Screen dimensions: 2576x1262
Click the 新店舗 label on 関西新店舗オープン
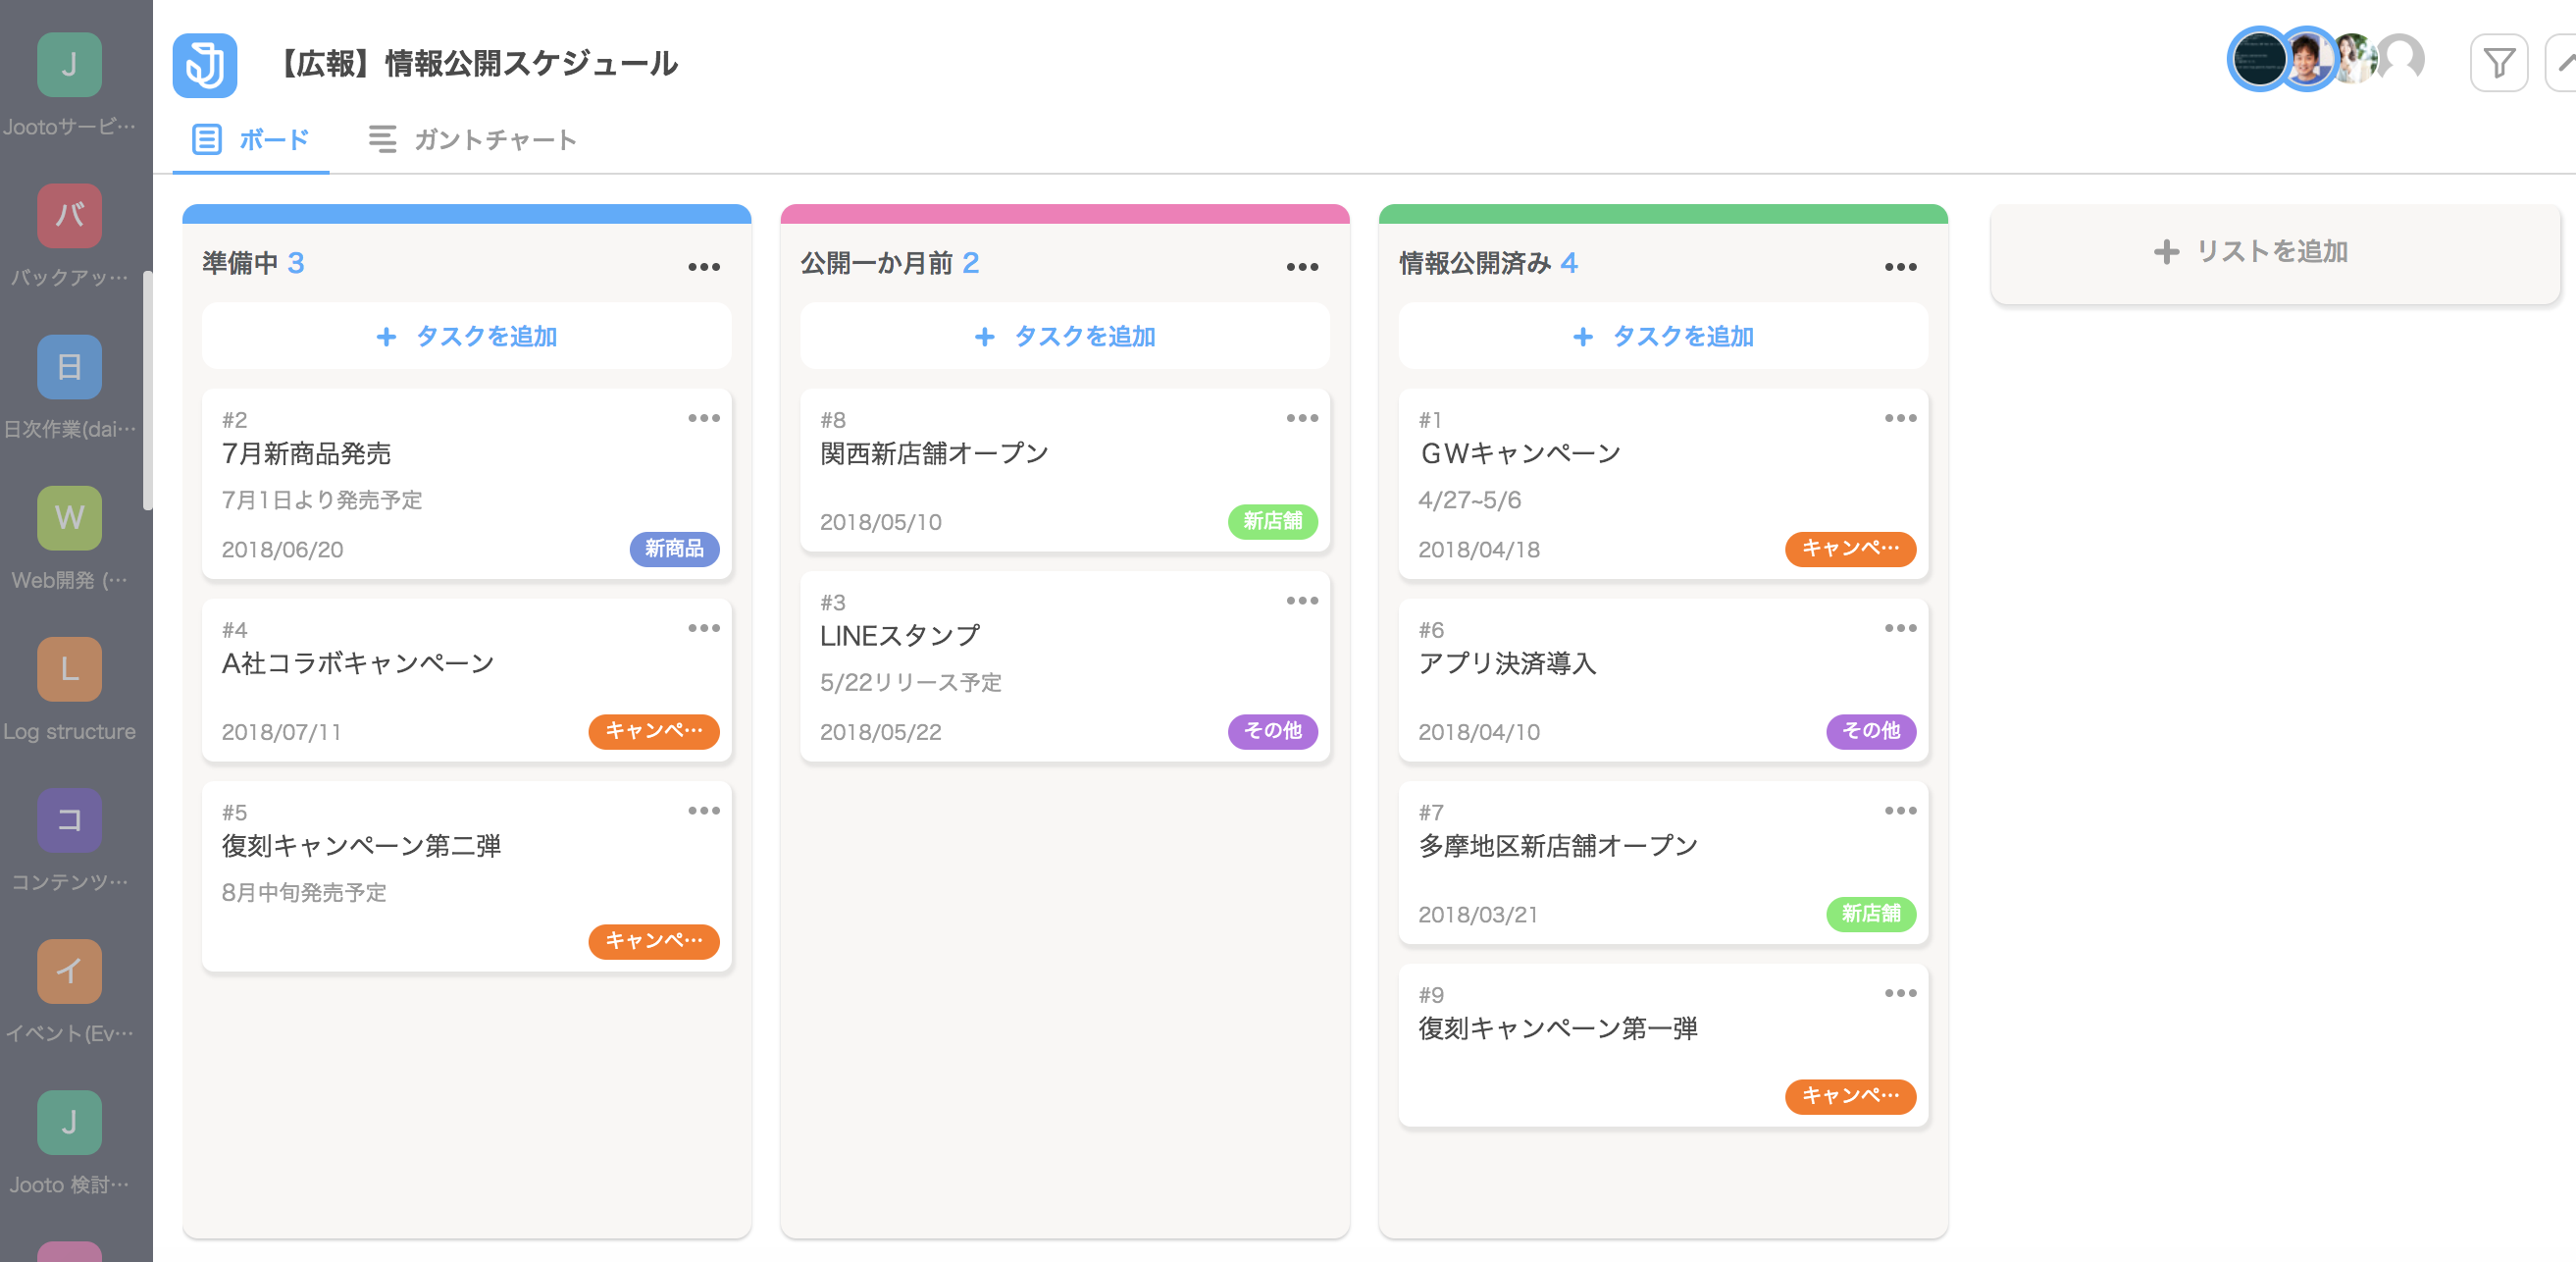[1272, 521]
